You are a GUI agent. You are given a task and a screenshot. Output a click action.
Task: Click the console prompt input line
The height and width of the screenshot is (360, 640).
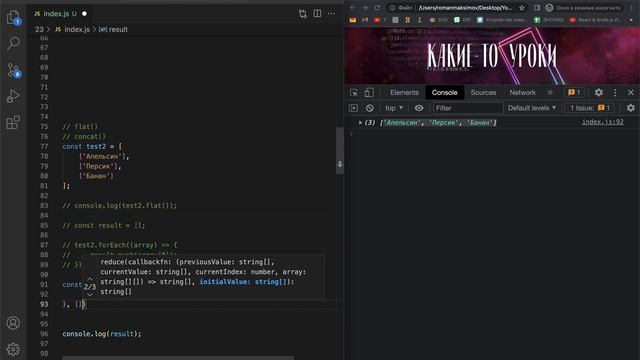(492, 133)
